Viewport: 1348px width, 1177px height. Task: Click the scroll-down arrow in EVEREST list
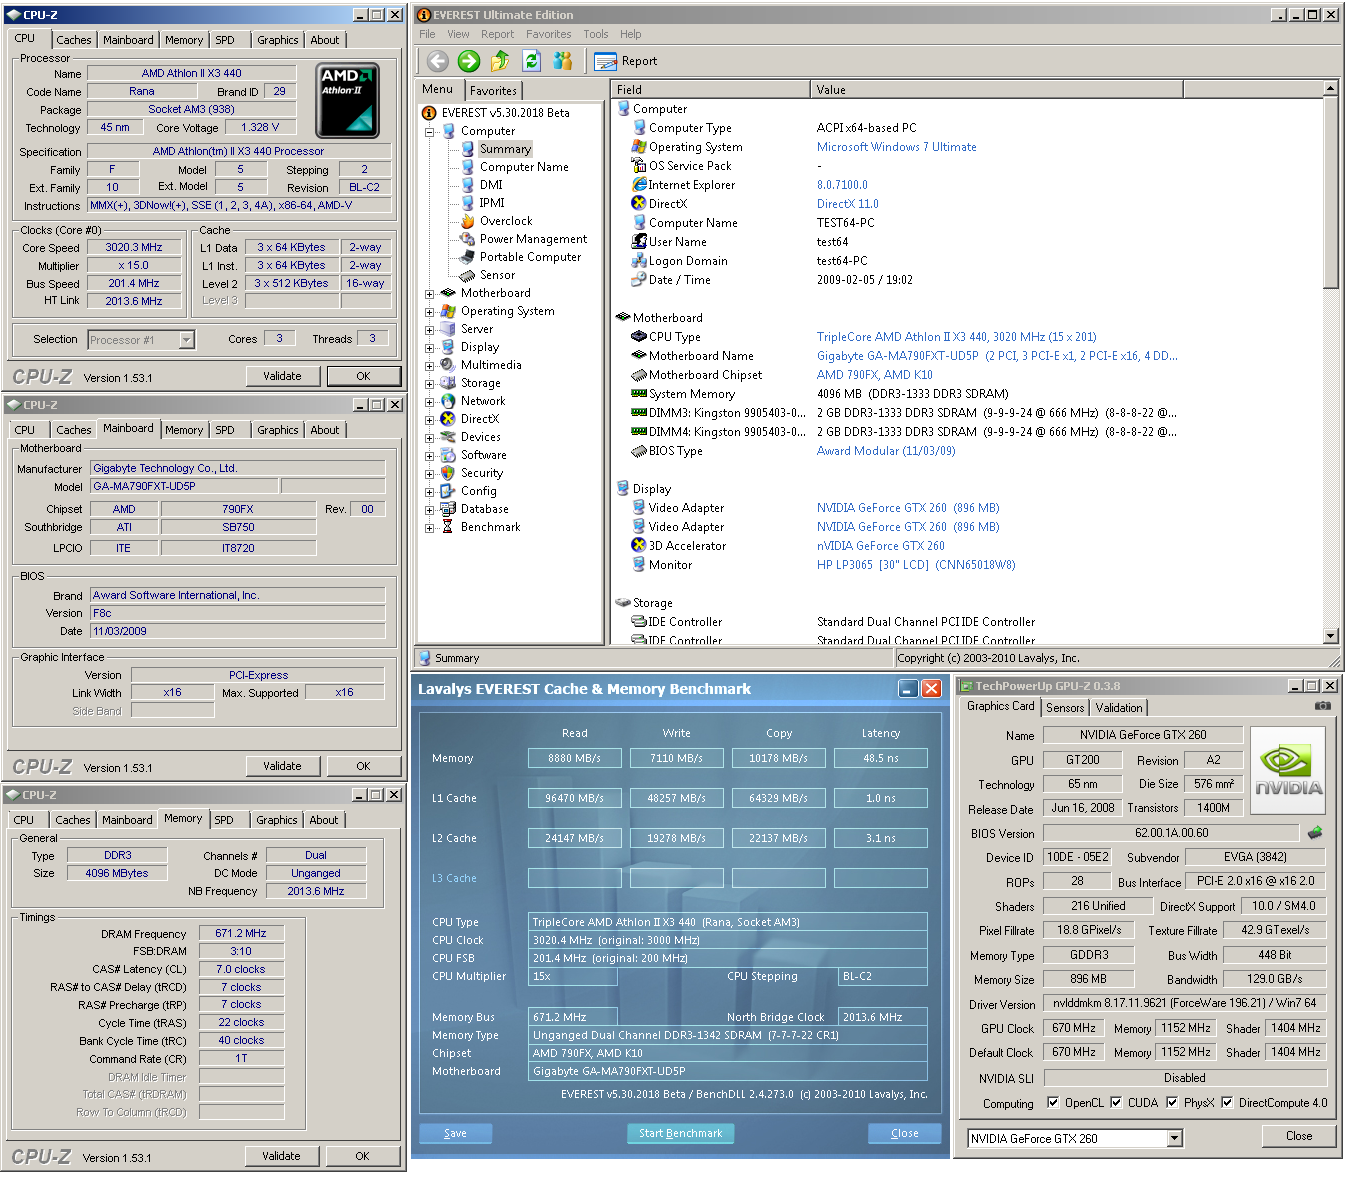[x=1330, y=636]
